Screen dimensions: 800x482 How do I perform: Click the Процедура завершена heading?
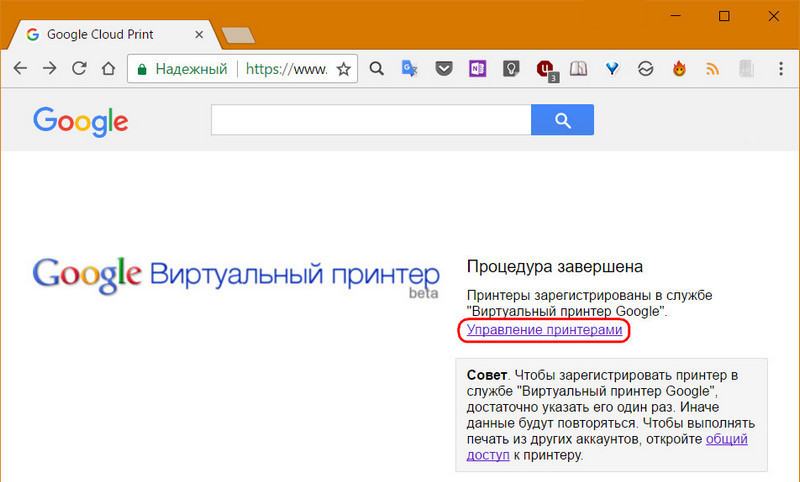(555, 266)
